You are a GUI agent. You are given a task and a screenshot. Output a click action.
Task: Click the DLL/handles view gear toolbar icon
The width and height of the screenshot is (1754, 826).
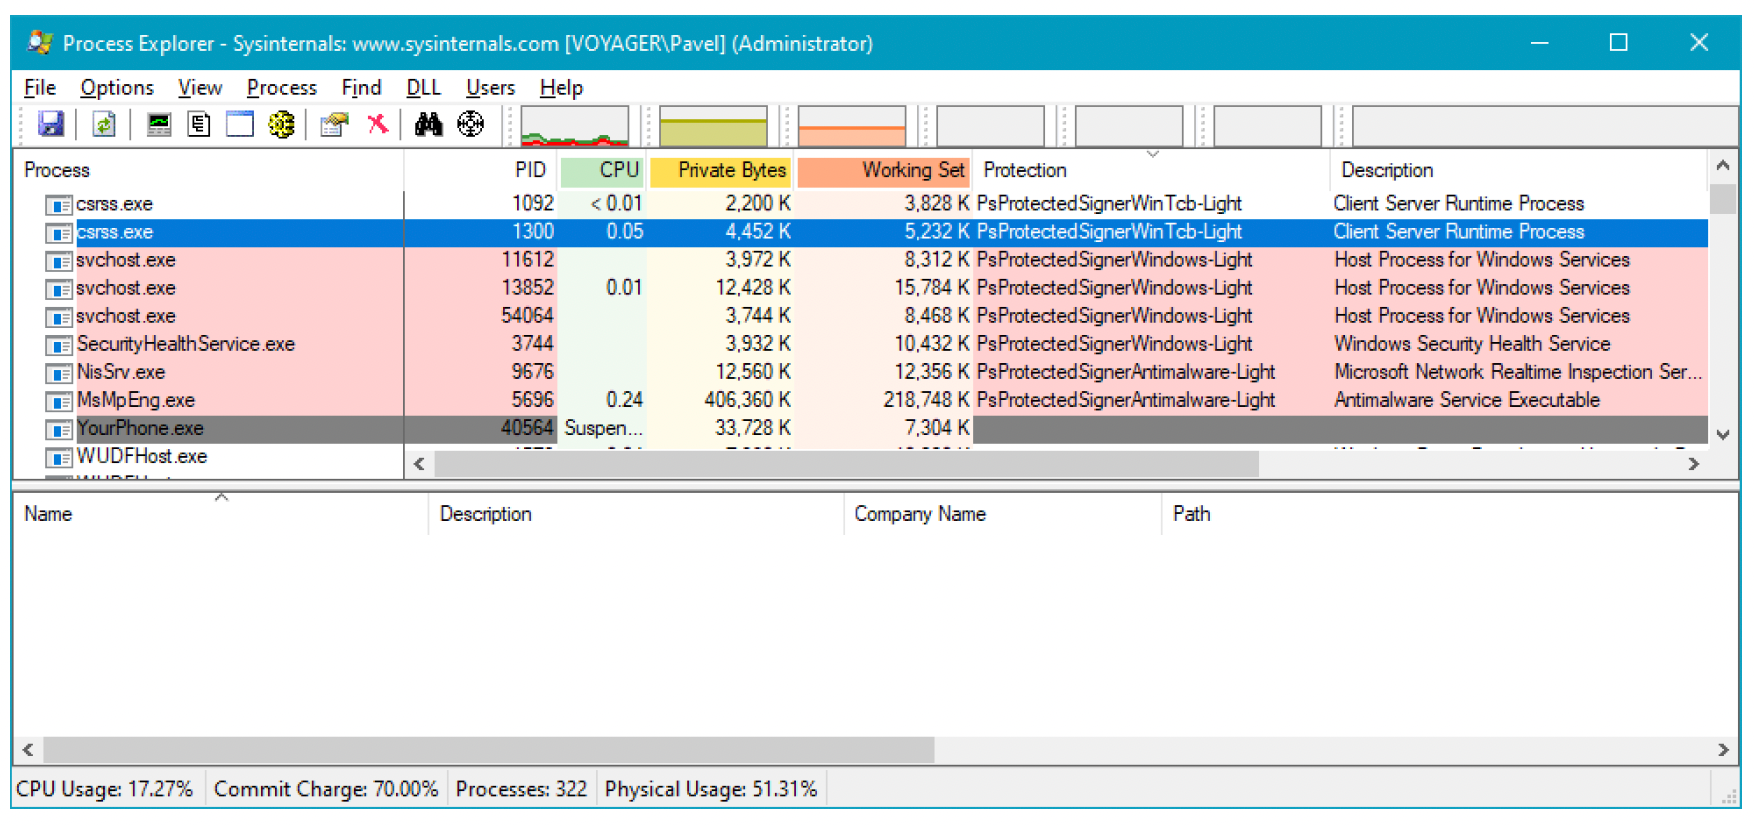[x=282, y=124]
